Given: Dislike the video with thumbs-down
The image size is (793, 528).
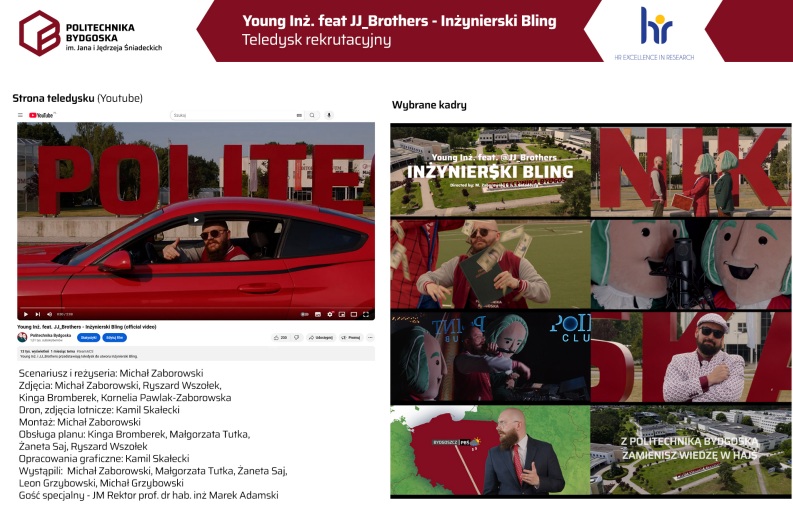Looking at the screenshot, I should point(298,338).
